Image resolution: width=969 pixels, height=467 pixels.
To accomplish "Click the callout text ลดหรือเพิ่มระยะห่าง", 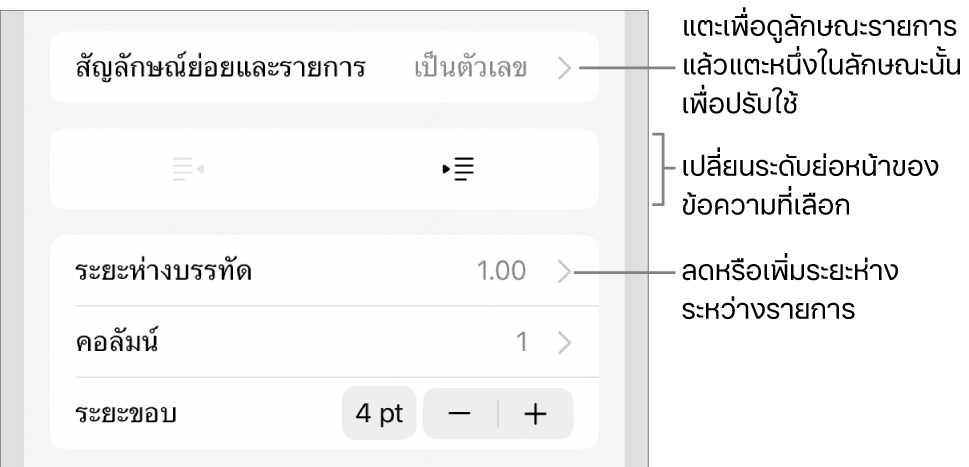I will [790, 272].
